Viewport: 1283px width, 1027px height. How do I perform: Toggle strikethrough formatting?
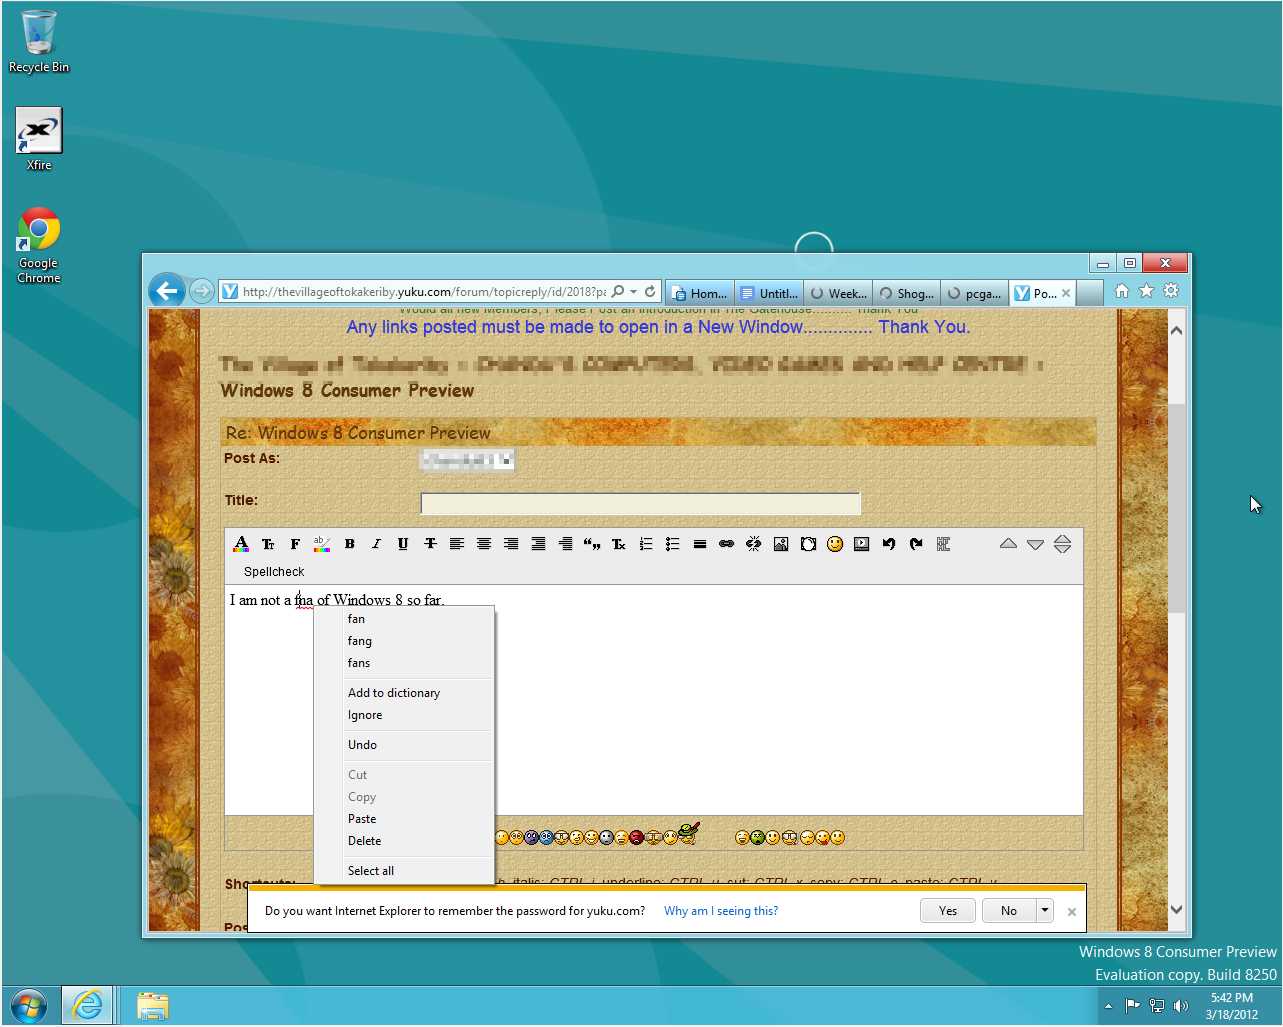(430, 544)
